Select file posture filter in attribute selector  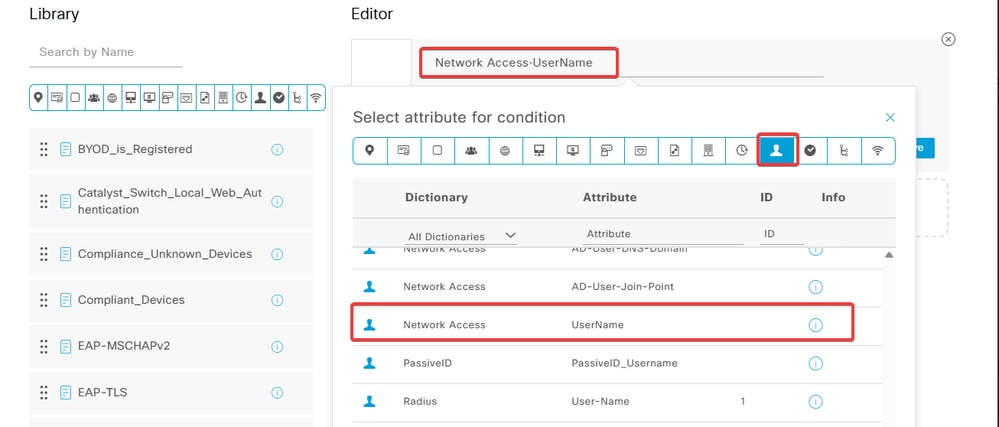[x=674, y=150]
